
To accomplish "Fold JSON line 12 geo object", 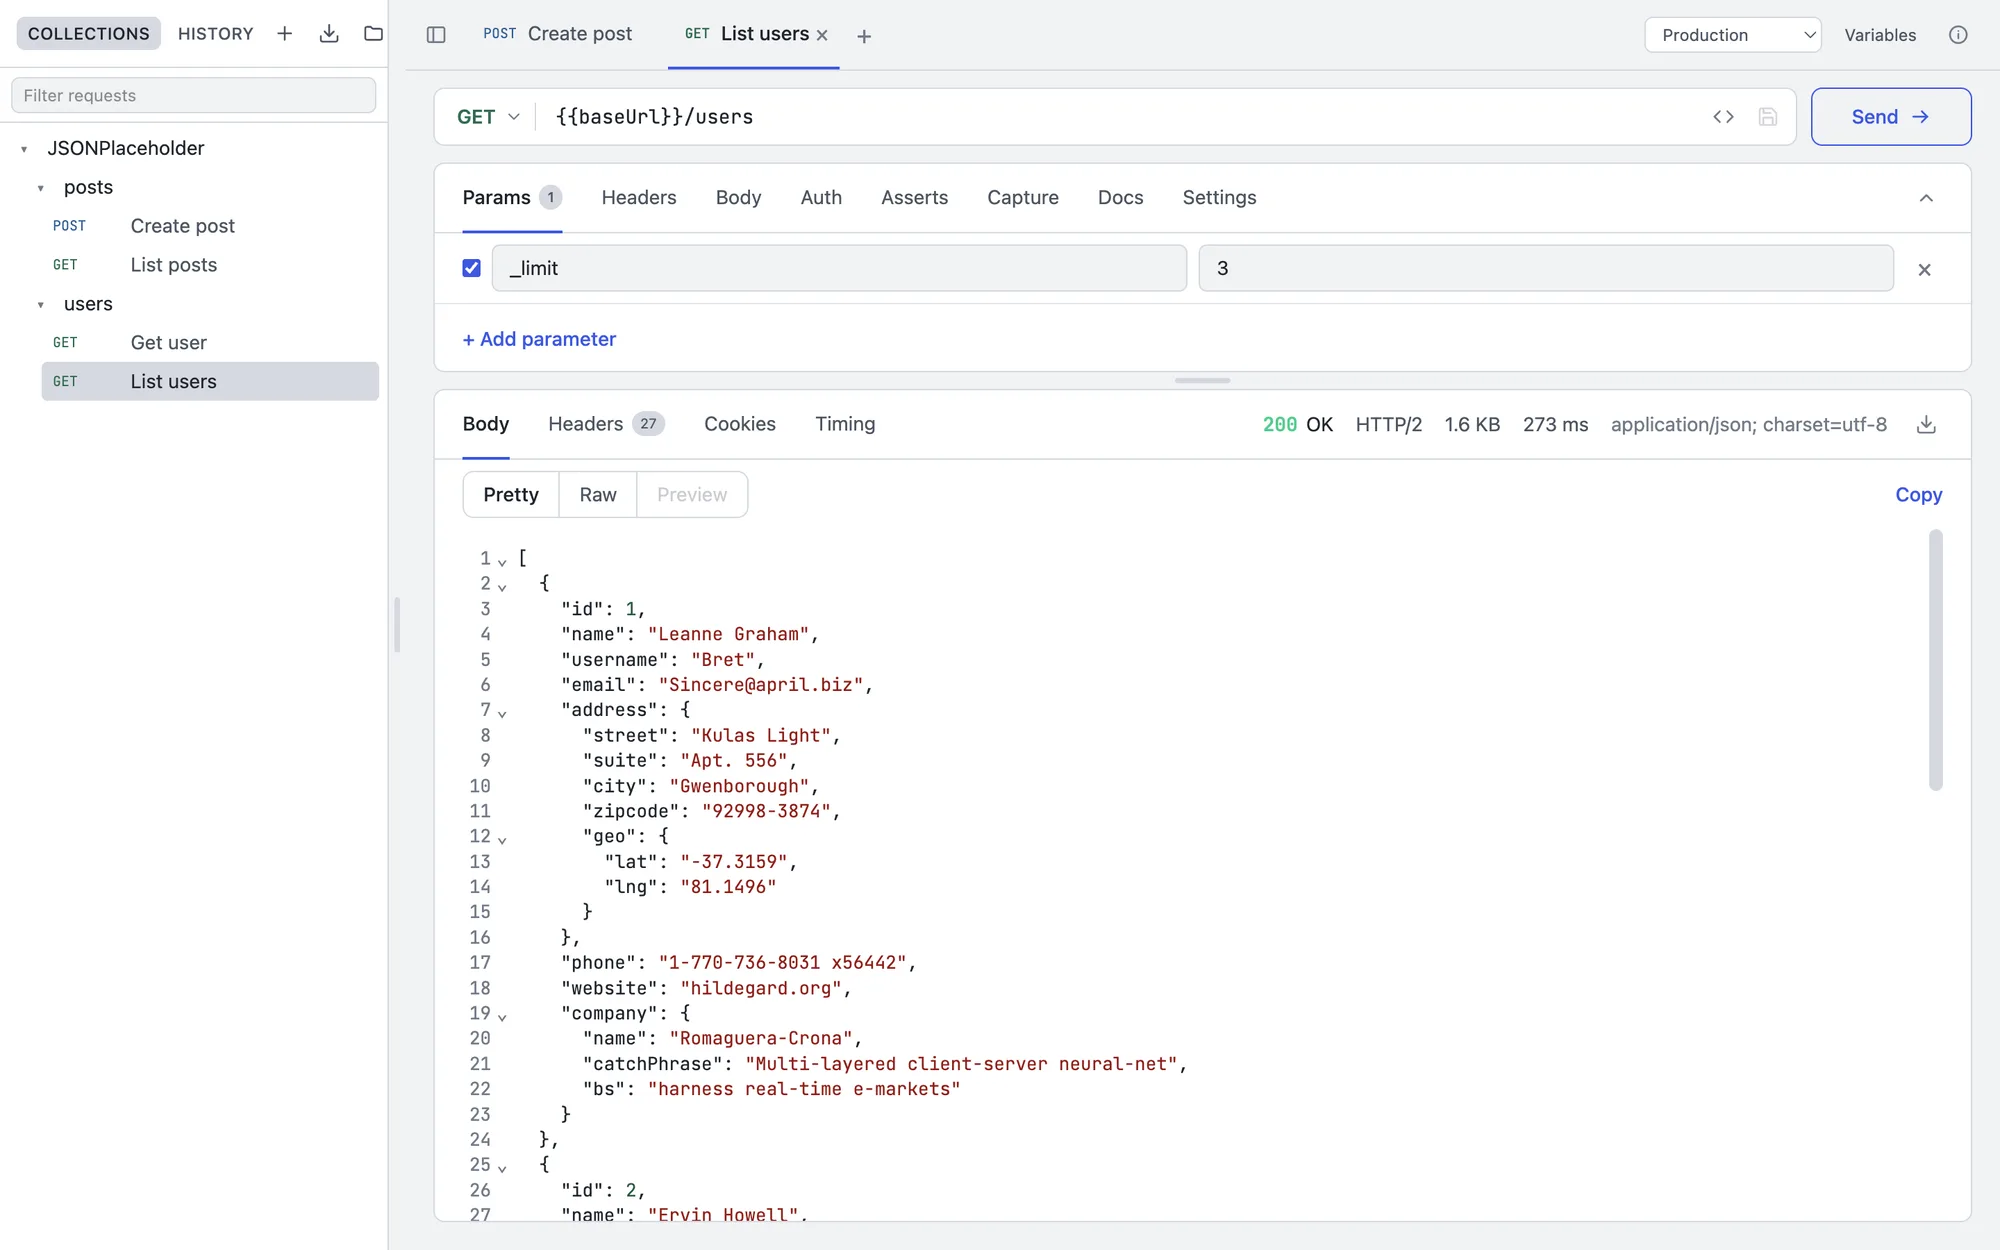I will (x=502, y=840).
